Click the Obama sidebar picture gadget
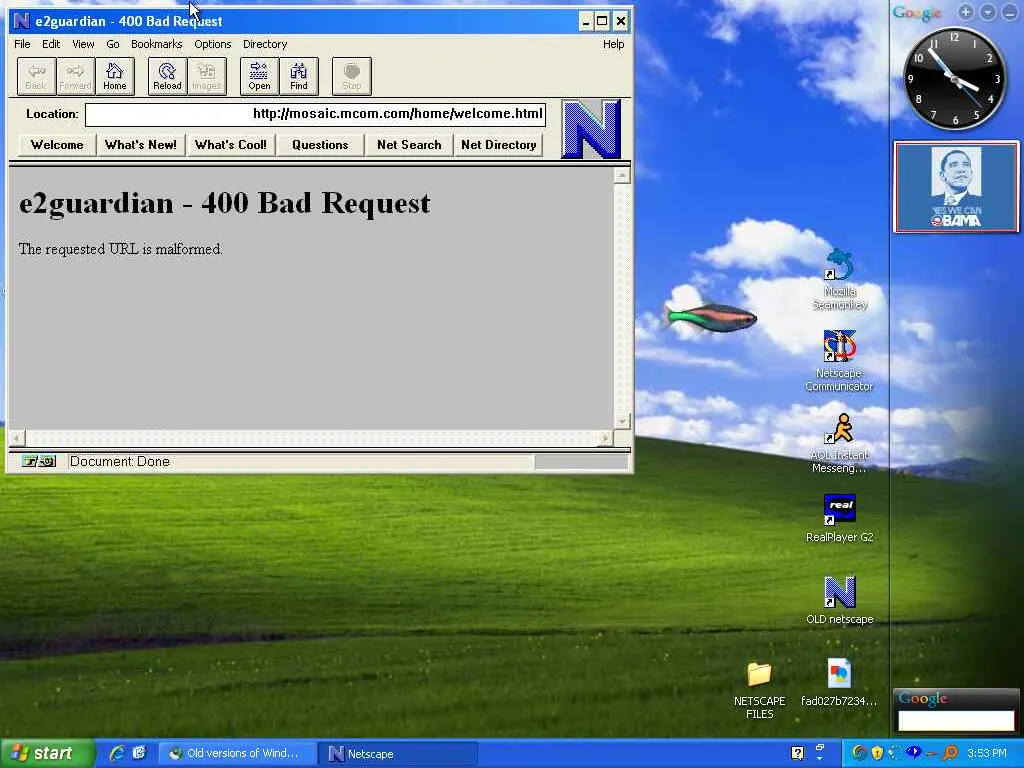Screen dimensions: 1024x768 tap(956, 187)
